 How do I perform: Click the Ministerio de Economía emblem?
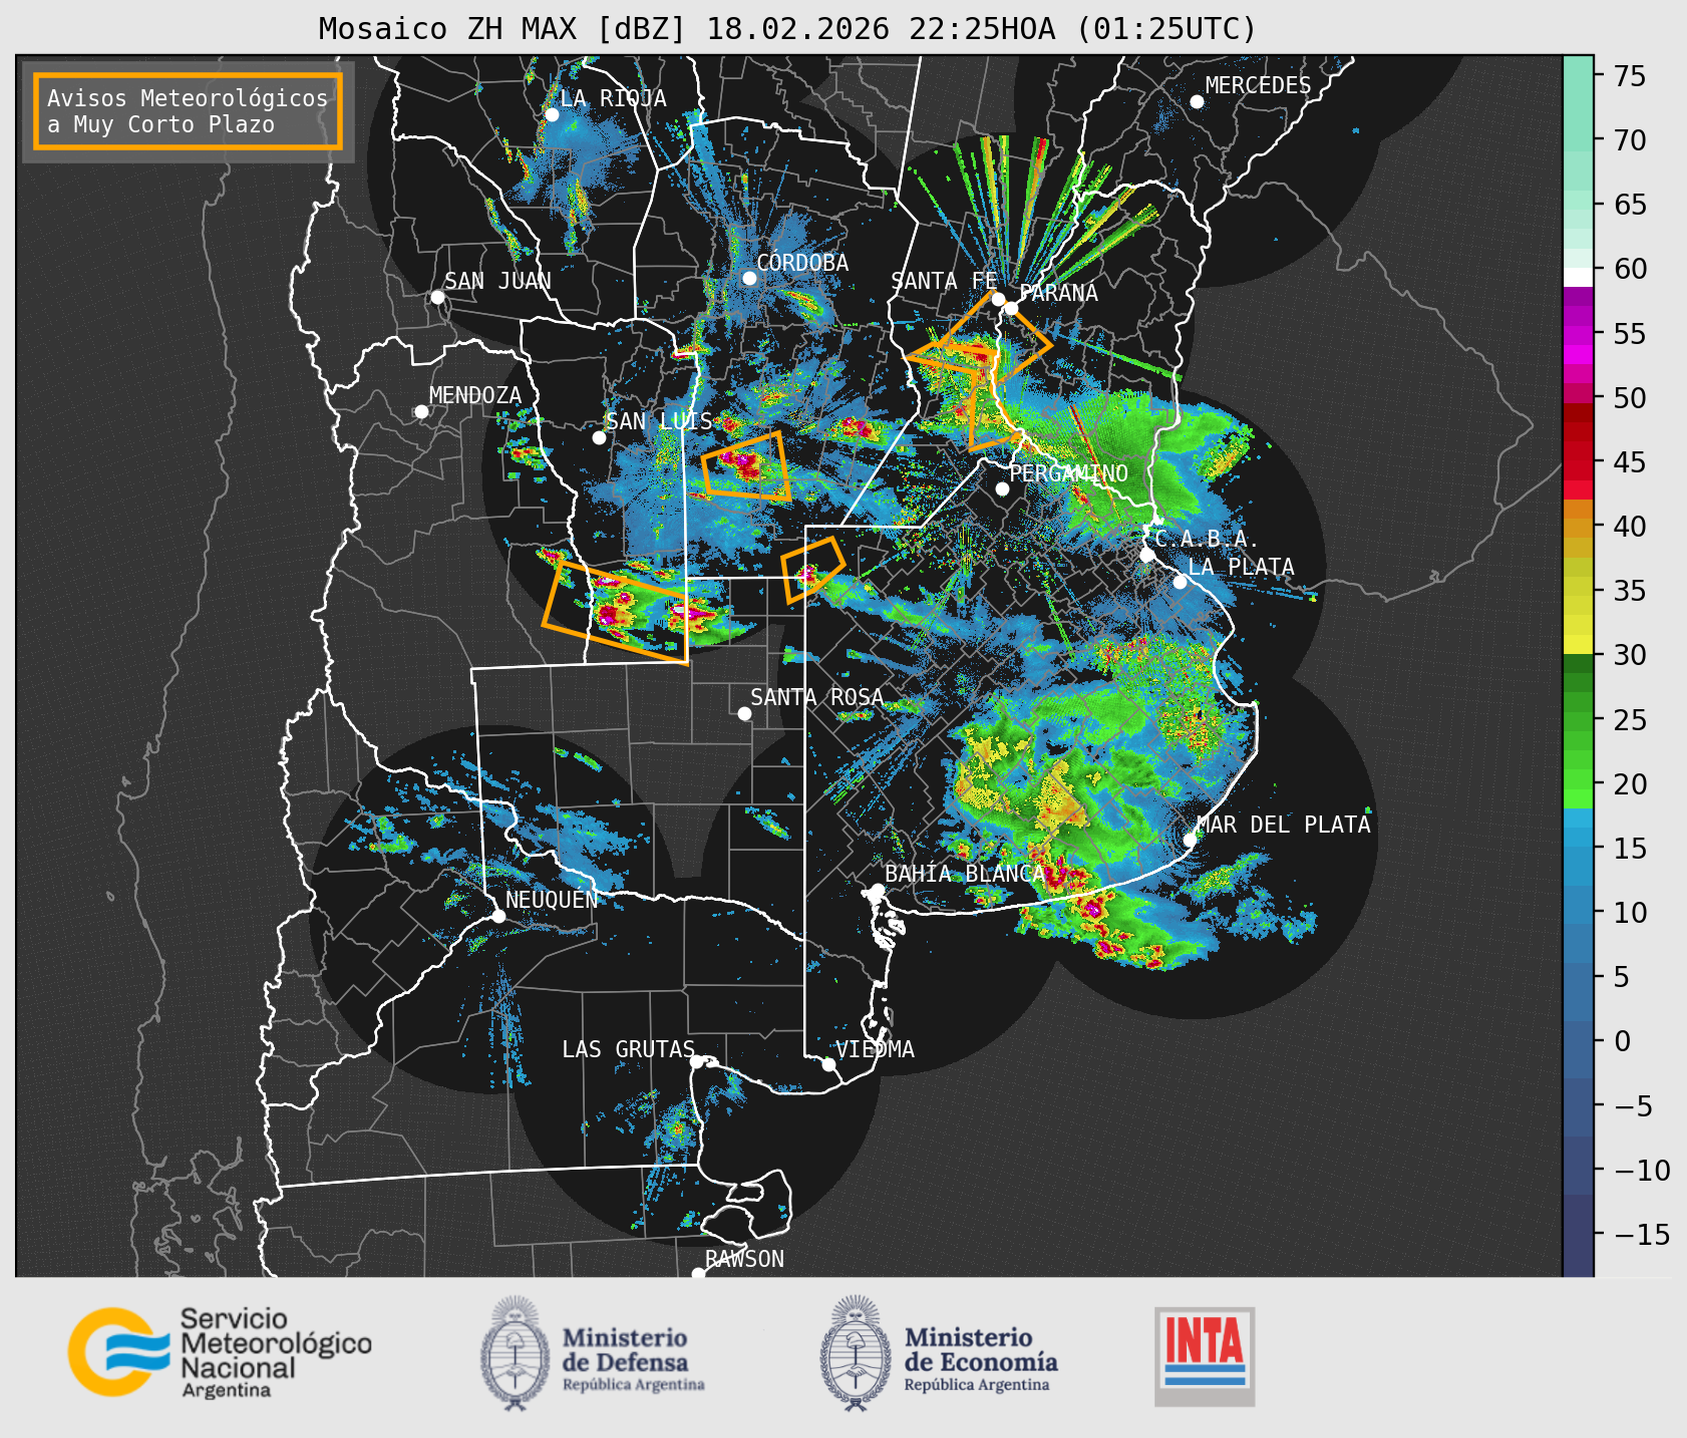pos(855,1353)
